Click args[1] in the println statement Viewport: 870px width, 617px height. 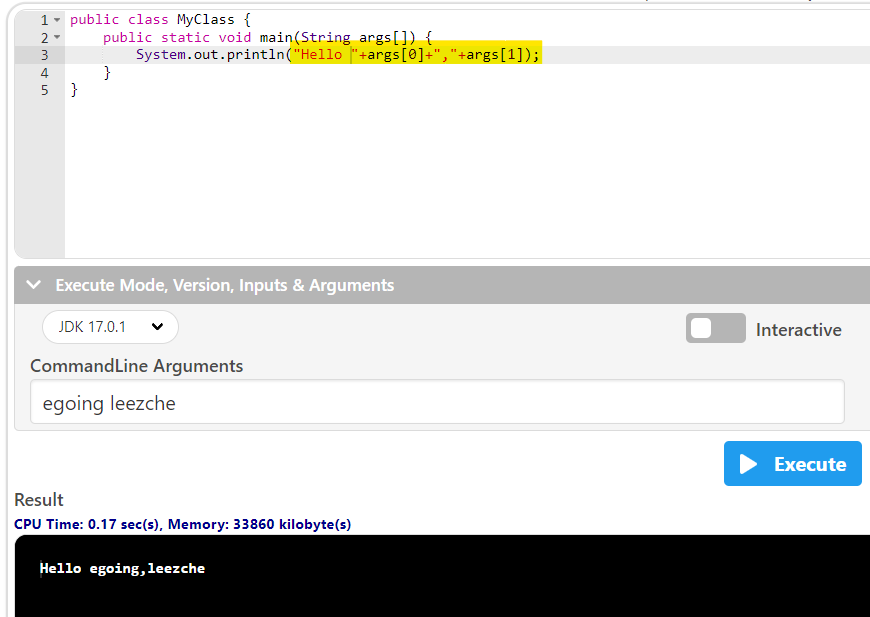click(494, 54)
